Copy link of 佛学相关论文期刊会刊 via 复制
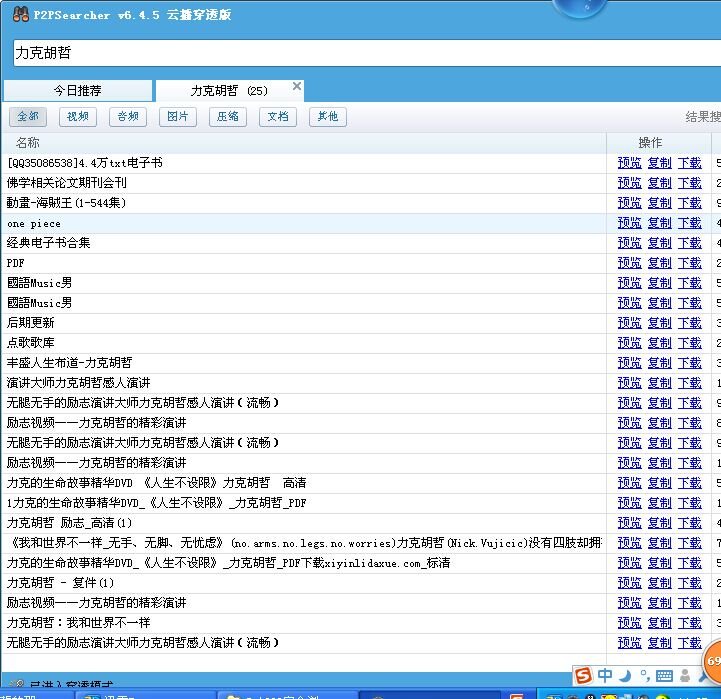Screen dimensions: 721x699 (659, 183)
